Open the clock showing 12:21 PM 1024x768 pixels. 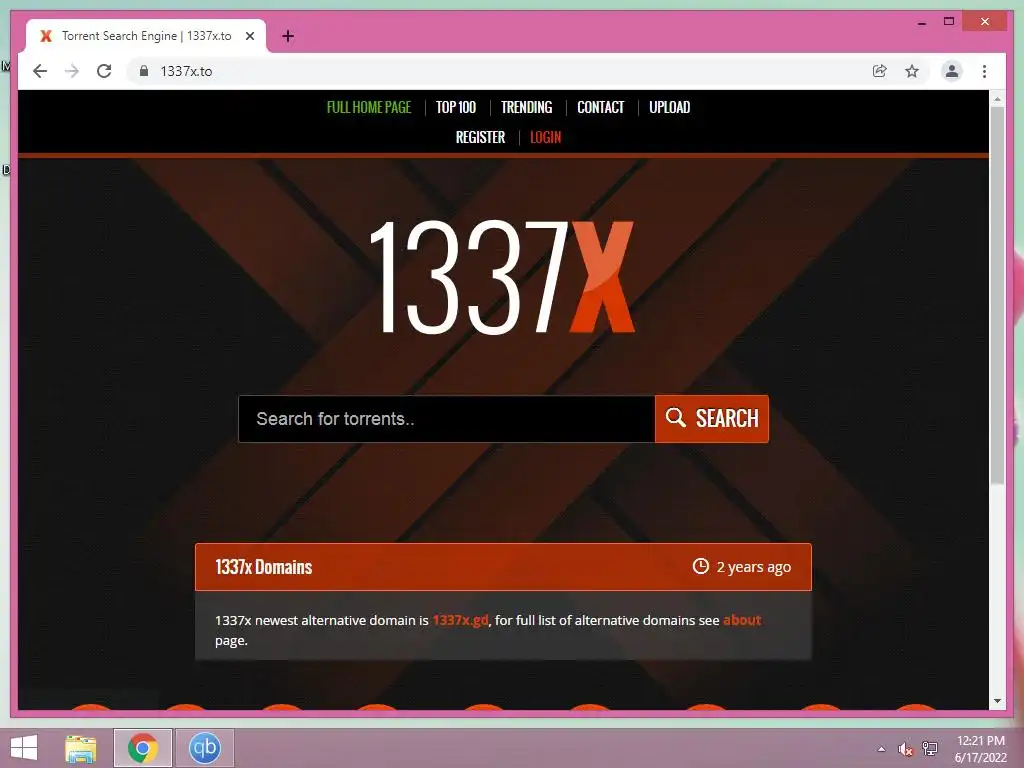[x=981, y=749]
